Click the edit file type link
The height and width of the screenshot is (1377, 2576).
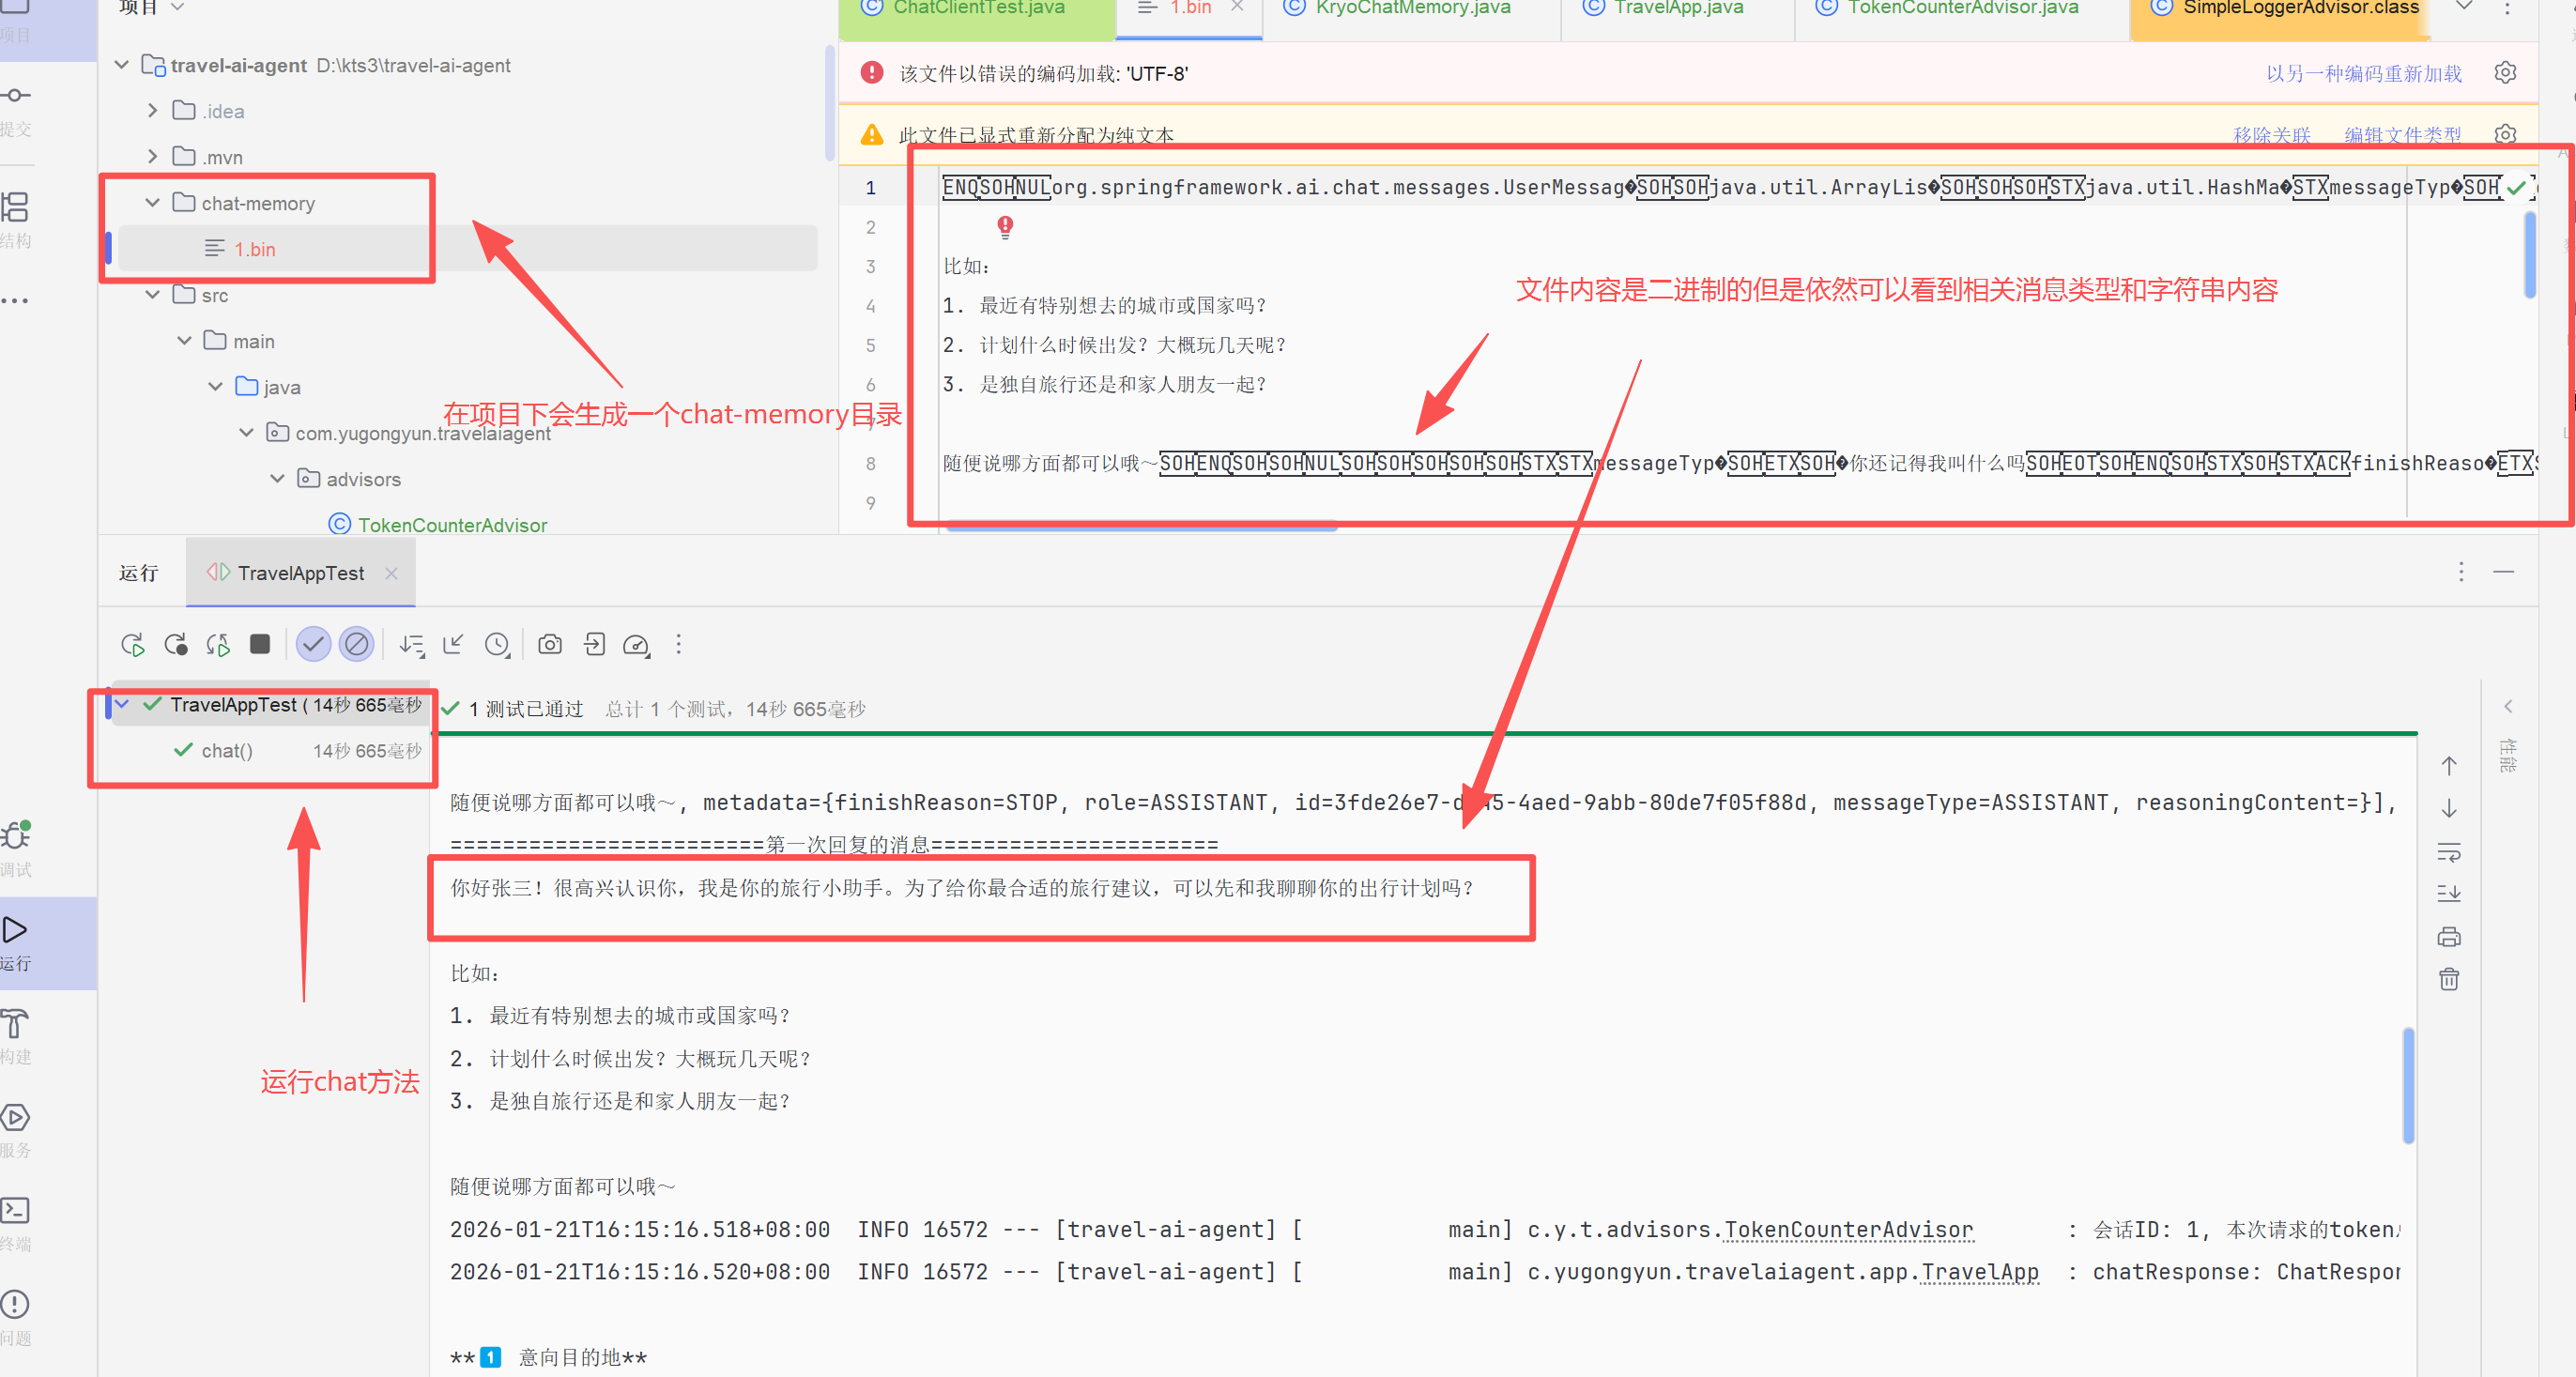coord(2402,135)
